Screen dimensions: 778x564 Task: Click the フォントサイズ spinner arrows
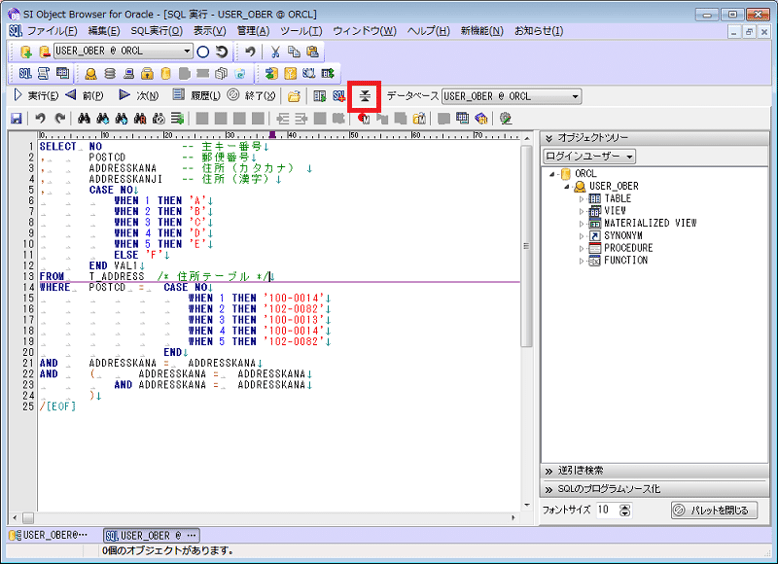[x=625, y=510]
